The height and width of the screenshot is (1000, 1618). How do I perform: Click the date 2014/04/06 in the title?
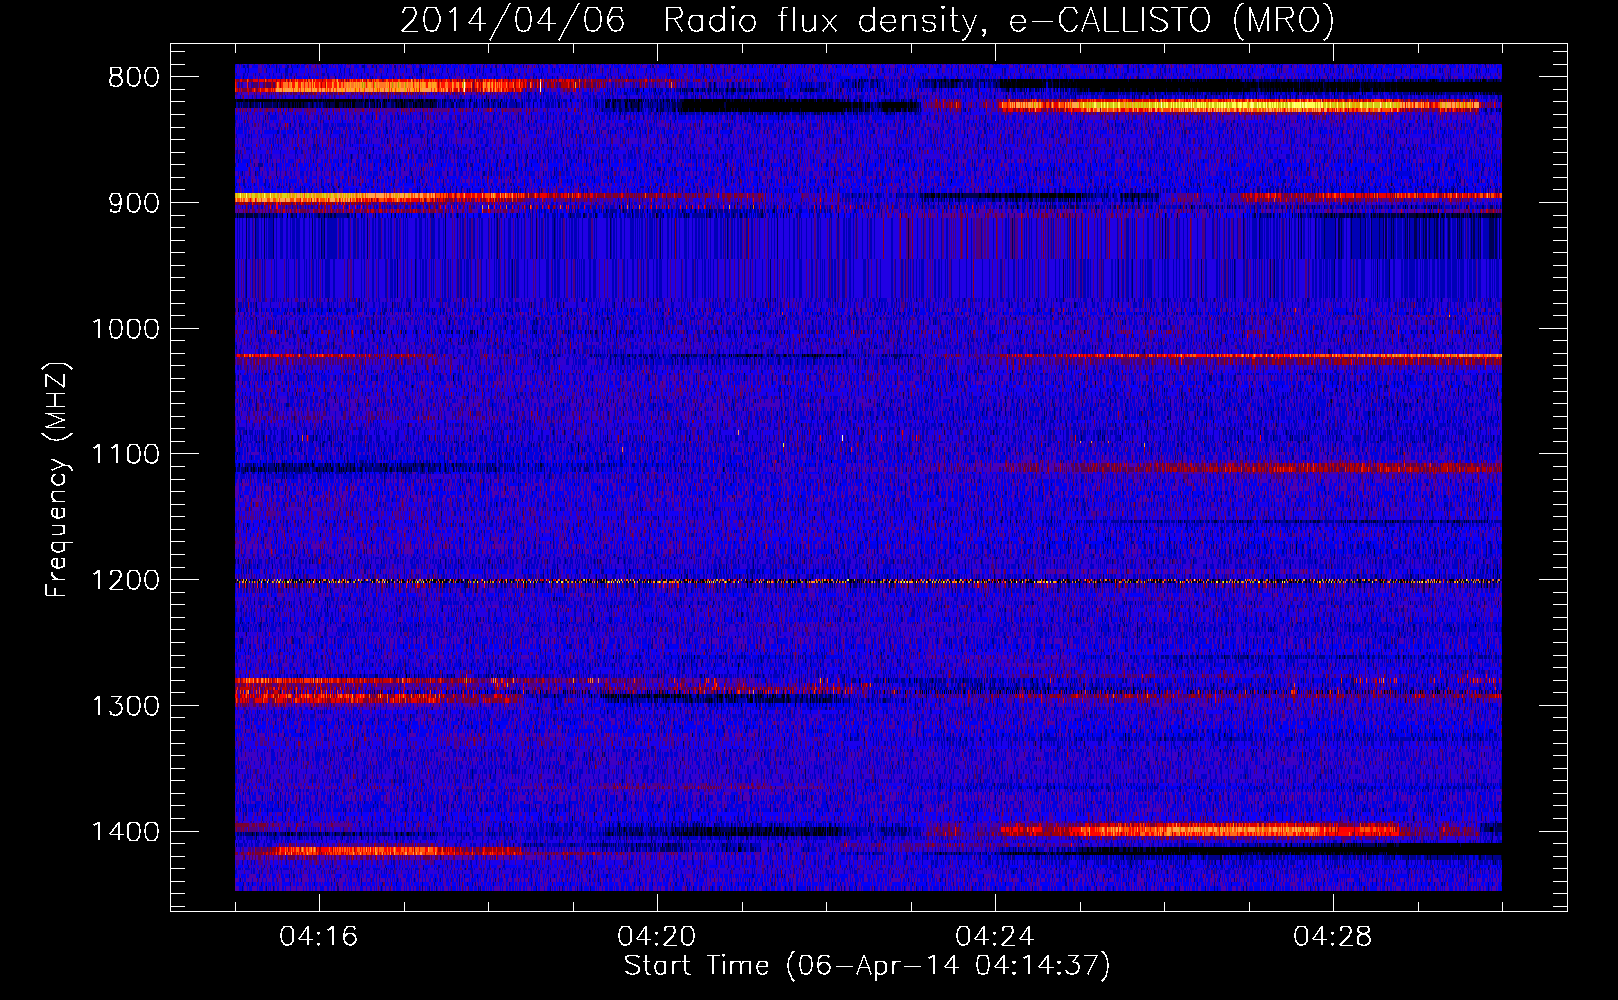(512, 21)
